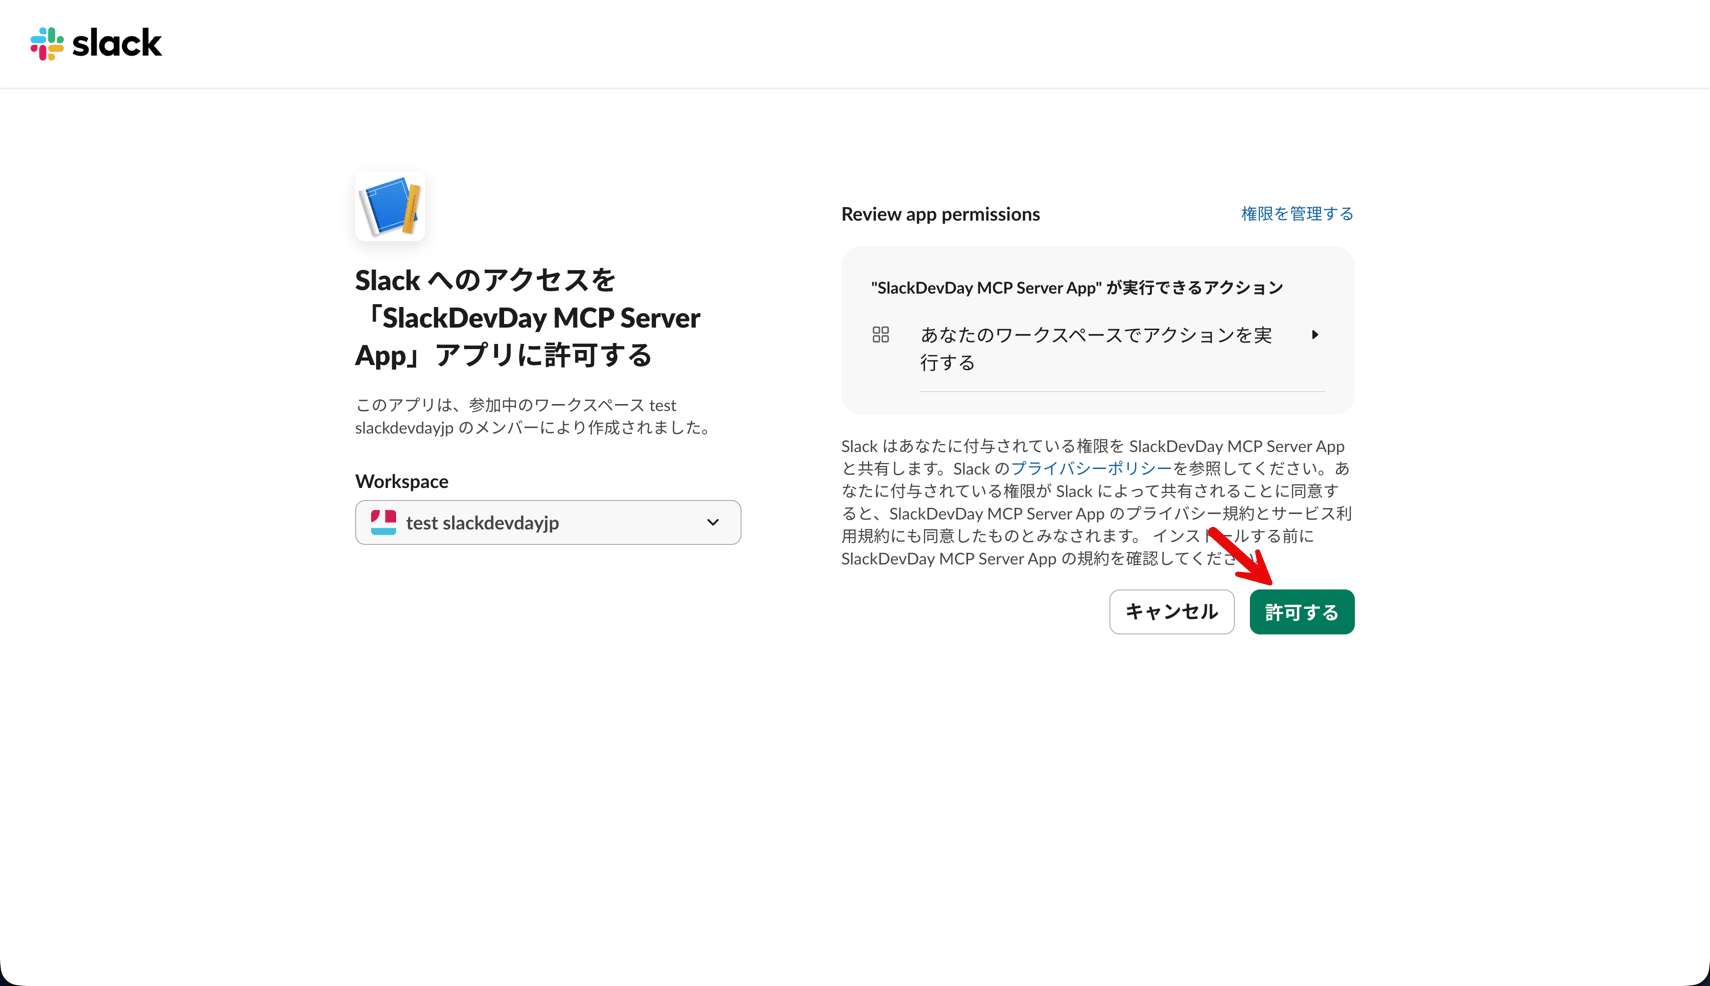Click the green 許可する button
The image size is (1710, 986).
tap(1302, 611)
